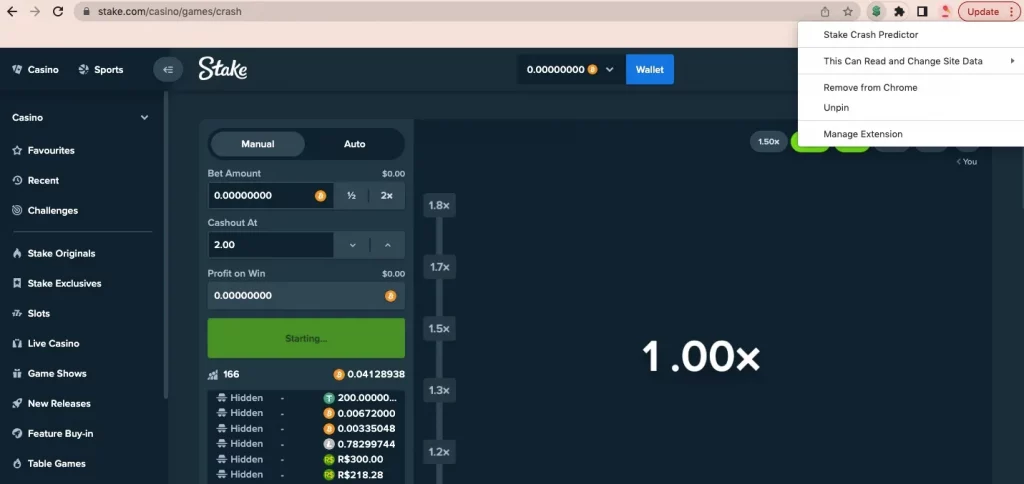
Task: Click the Cashout At input field
Action: click(x=270, y=245)
